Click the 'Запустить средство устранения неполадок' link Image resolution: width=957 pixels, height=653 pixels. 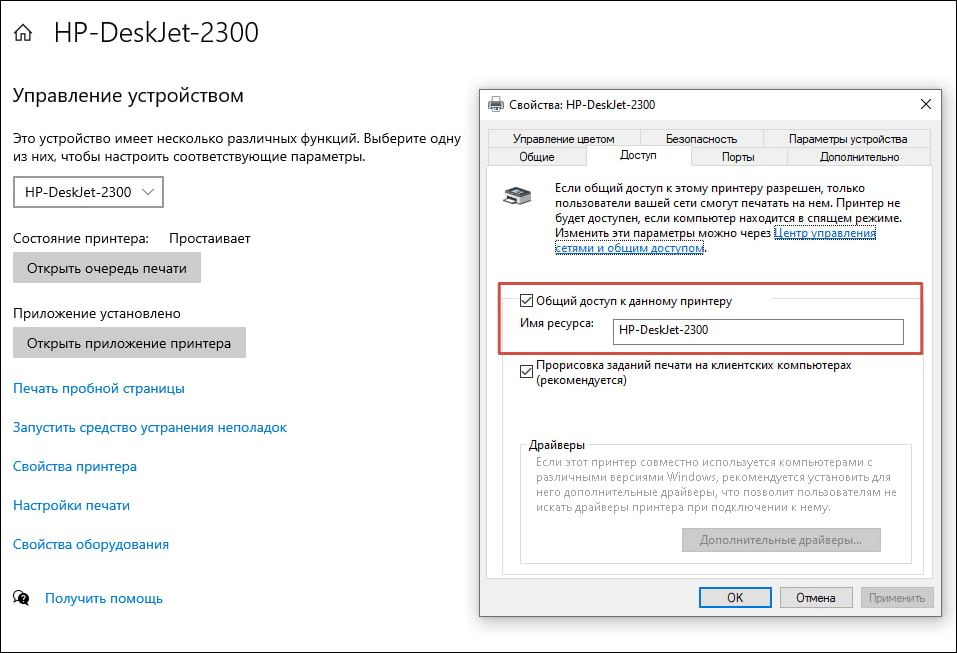tap(150, 427)
